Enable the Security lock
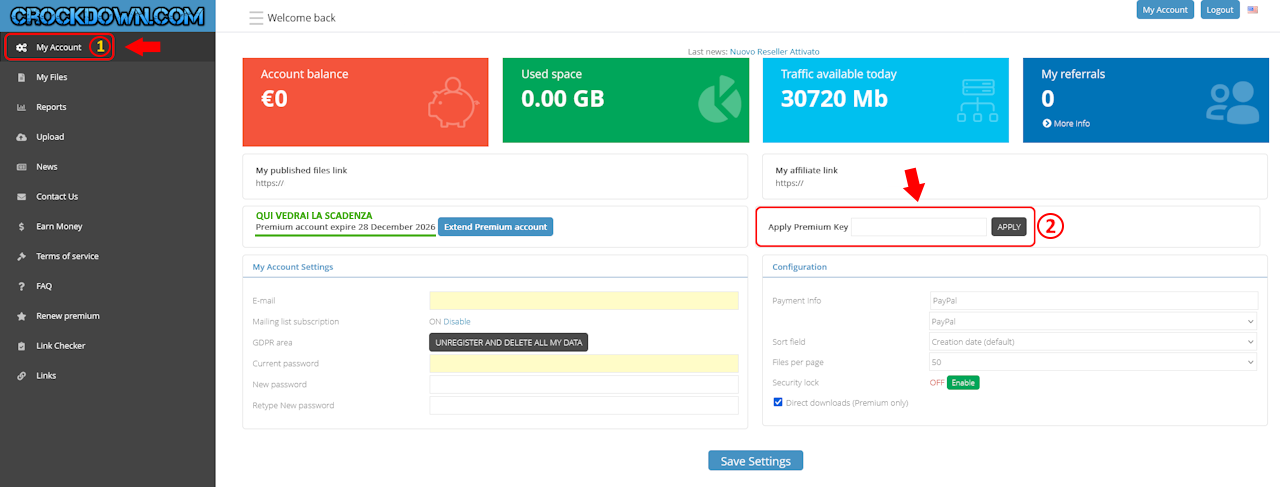This screenshot has height=487, width=1280. pyautogui.click(x=963, y=383)
